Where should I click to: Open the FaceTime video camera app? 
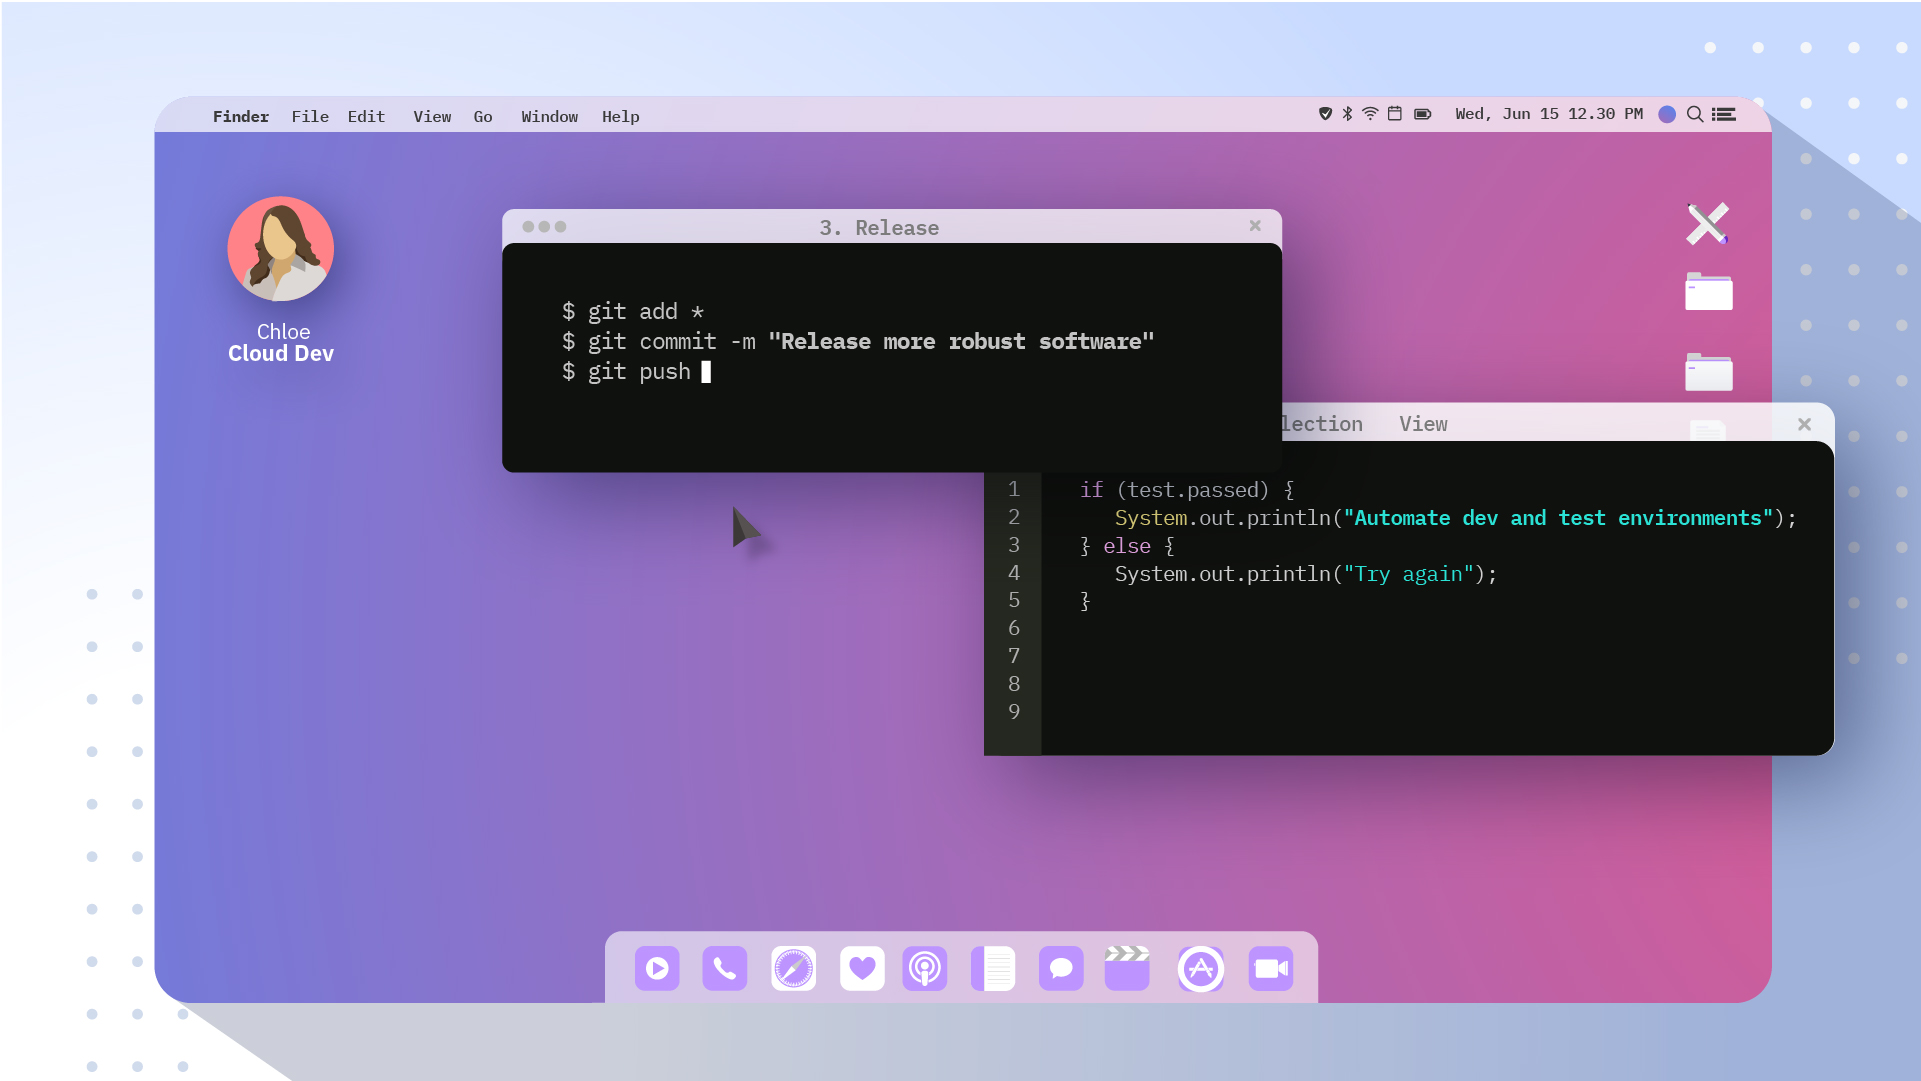(x=1271, y=968)
